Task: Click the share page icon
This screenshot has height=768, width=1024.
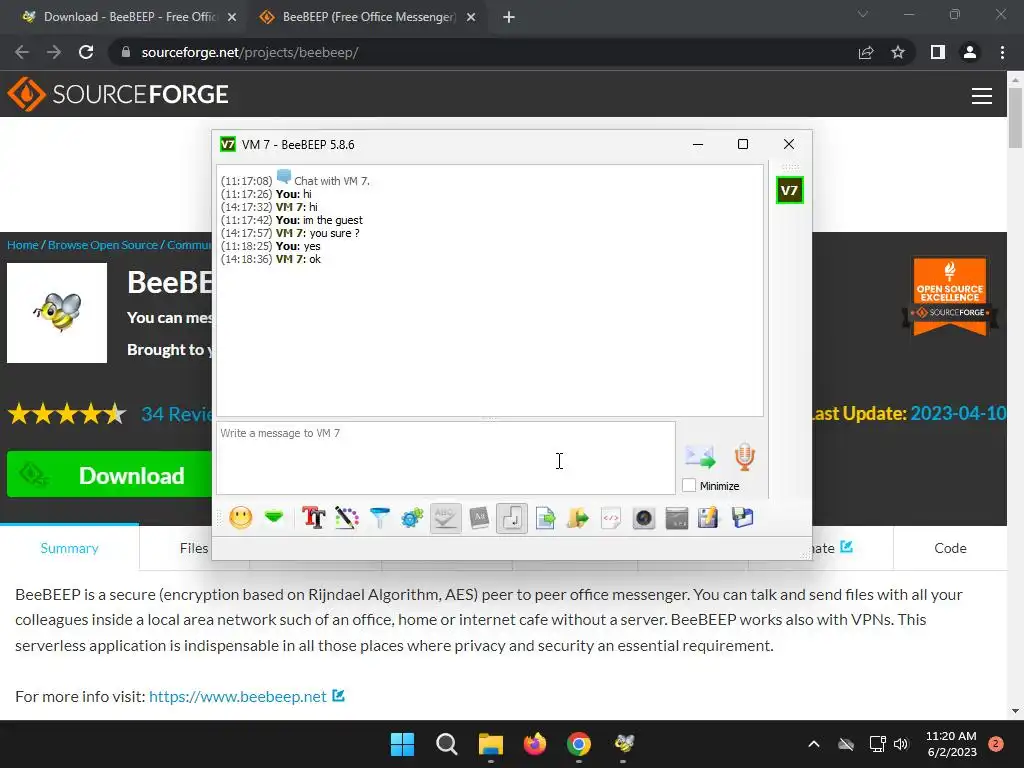Action: pyautogui.click(x=866, y=52)
